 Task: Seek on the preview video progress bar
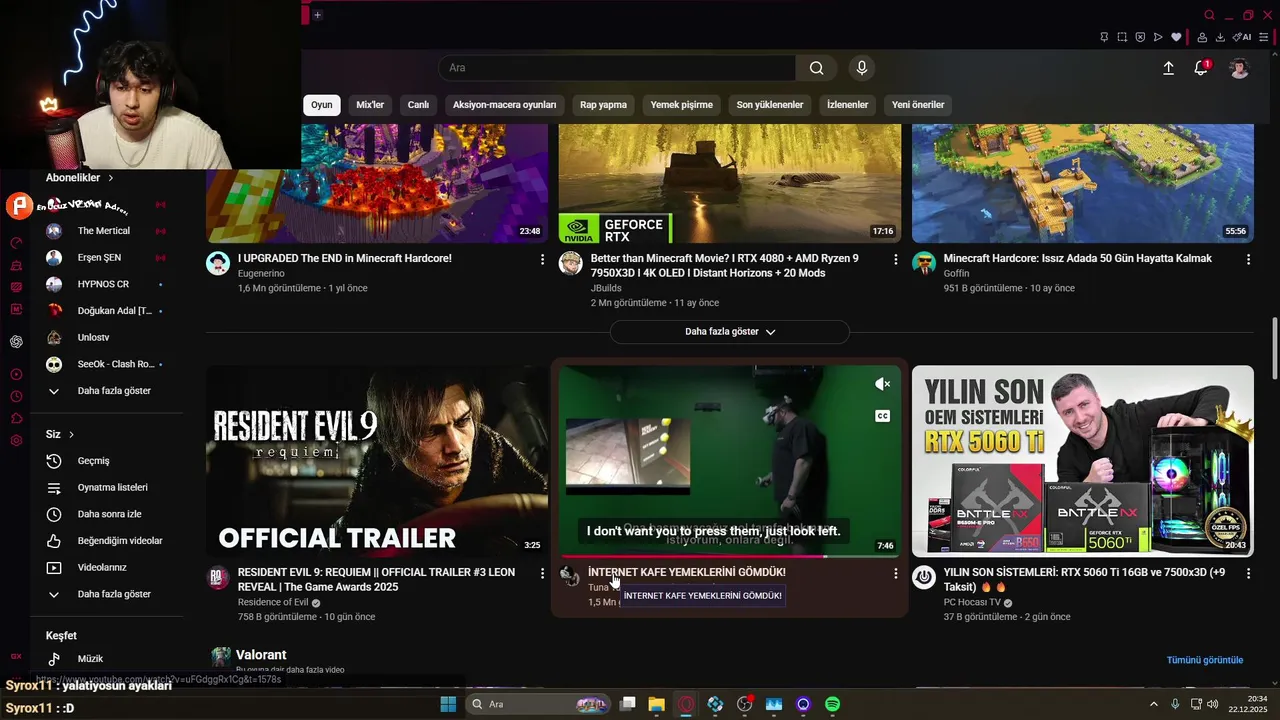coord(730,556)
